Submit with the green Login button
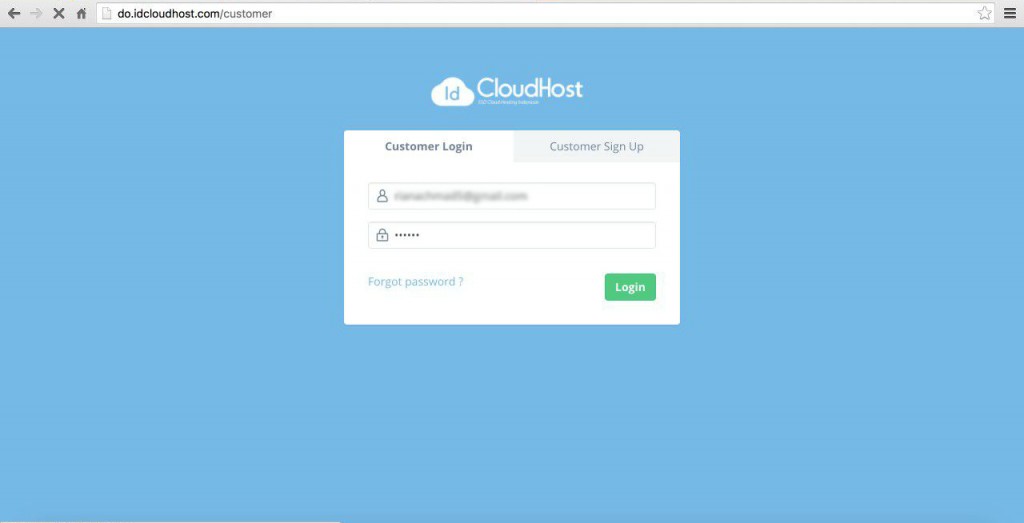Screen dimensions: 1024x523 [630, 287]
